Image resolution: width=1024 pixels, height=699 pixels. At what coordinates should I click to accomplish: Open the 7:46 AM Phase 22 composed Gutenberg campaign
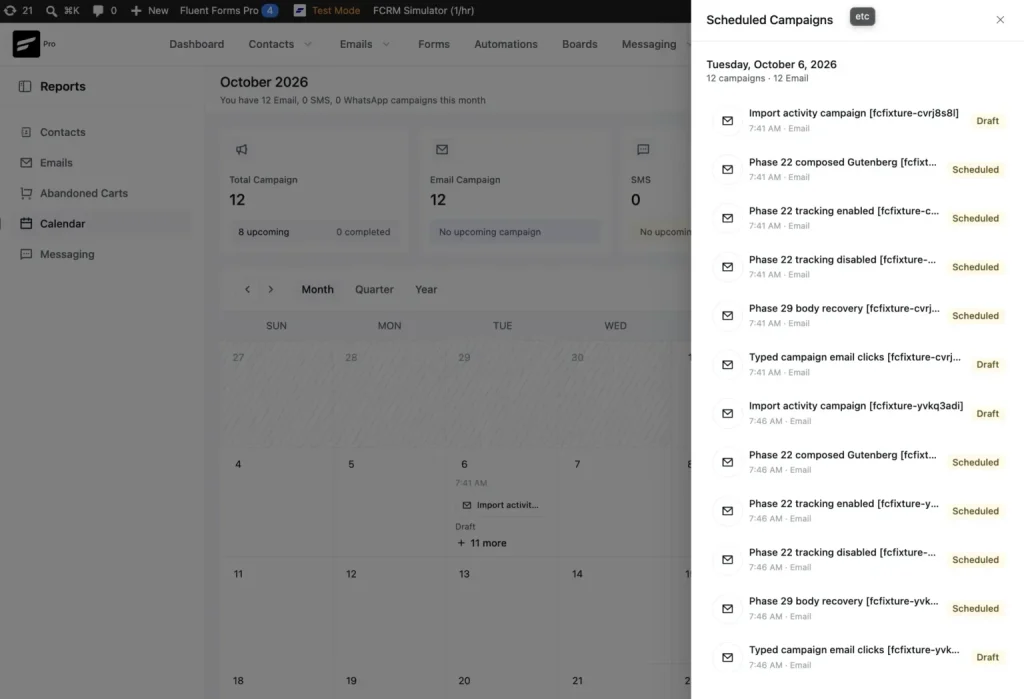click(857, 462)
